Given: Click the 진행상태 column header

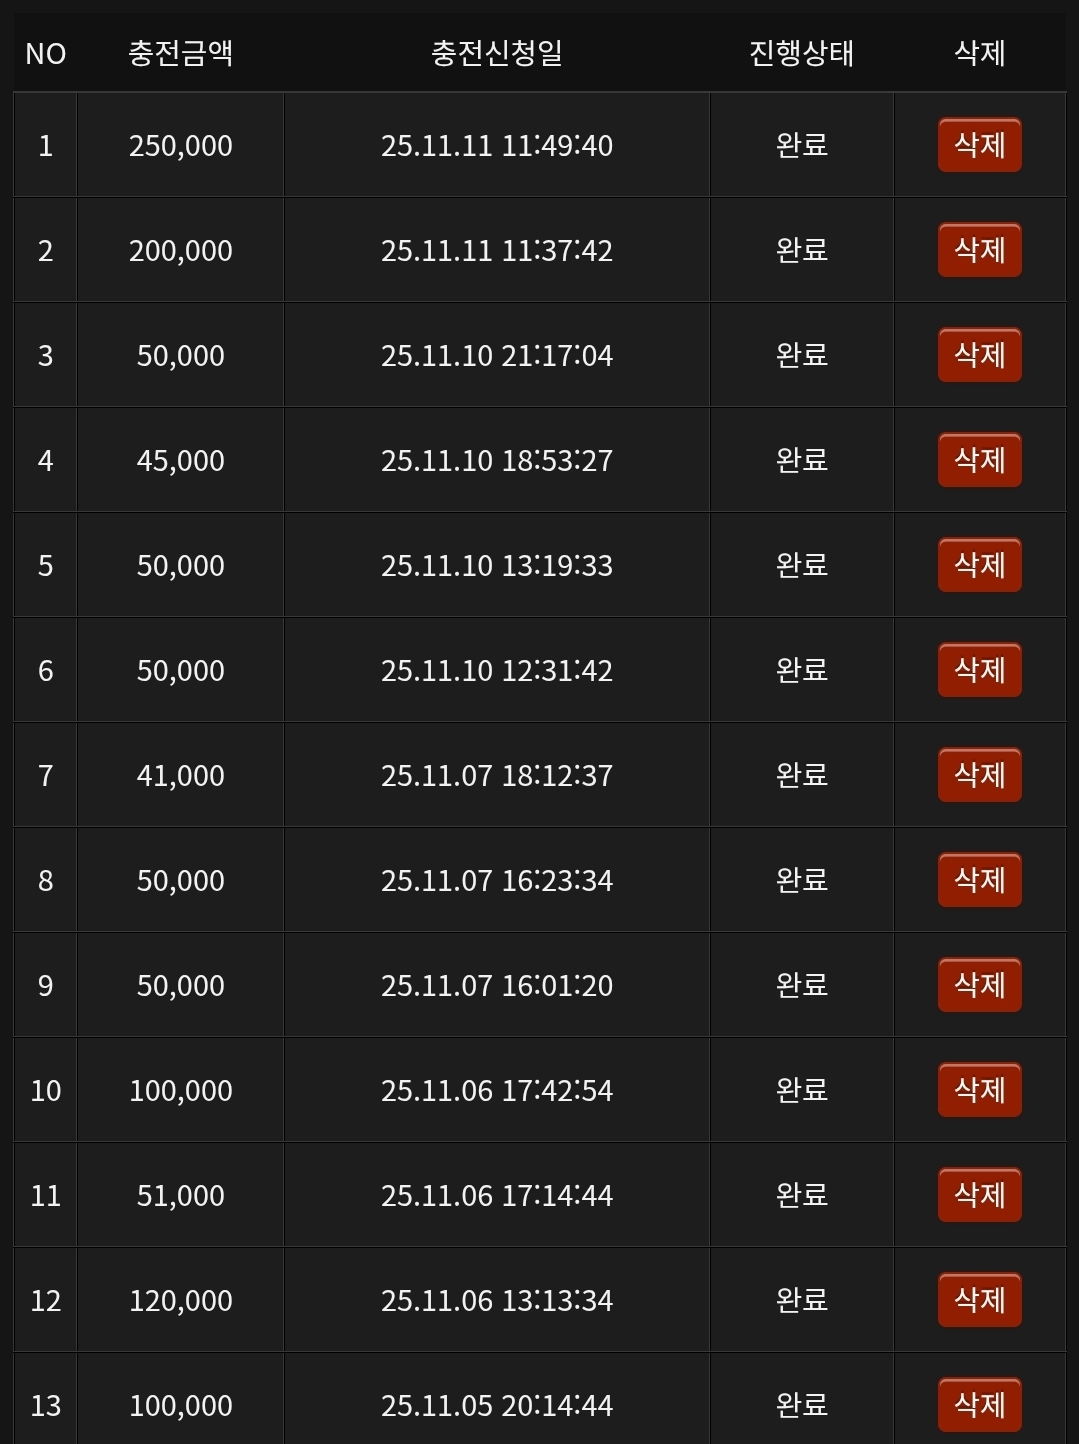Looking at the screenshot, I should 801,53.
